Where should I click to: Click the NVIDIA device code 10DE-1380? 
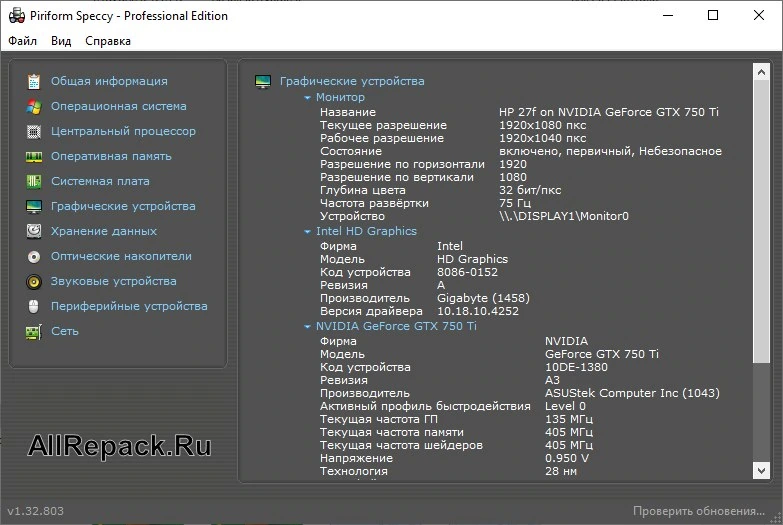[576, 367]
